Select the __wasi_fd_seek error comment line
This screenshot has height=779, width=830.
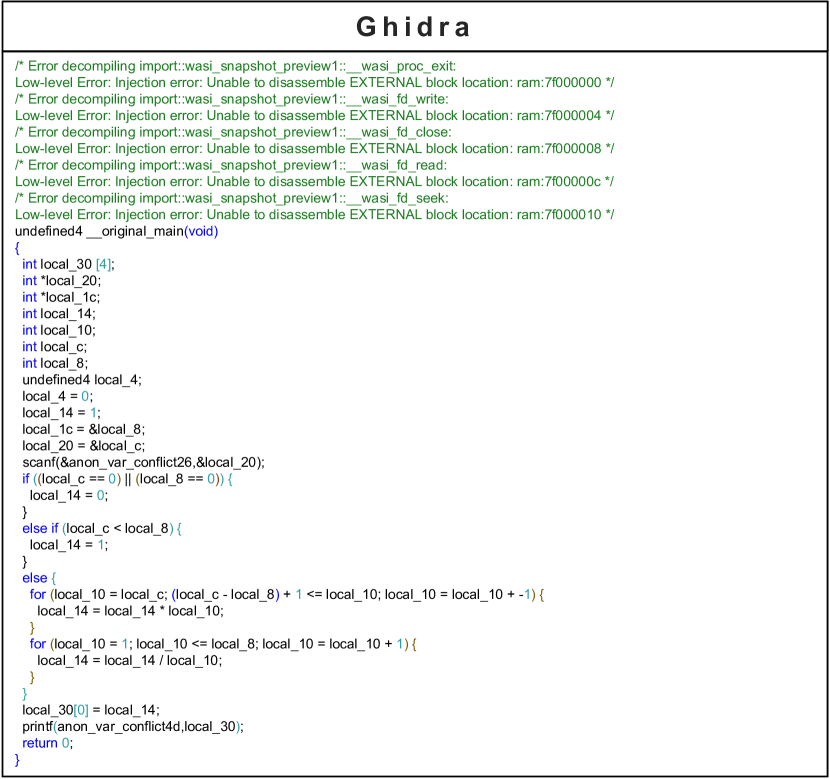pyautogui.click(x=232, y=198)
